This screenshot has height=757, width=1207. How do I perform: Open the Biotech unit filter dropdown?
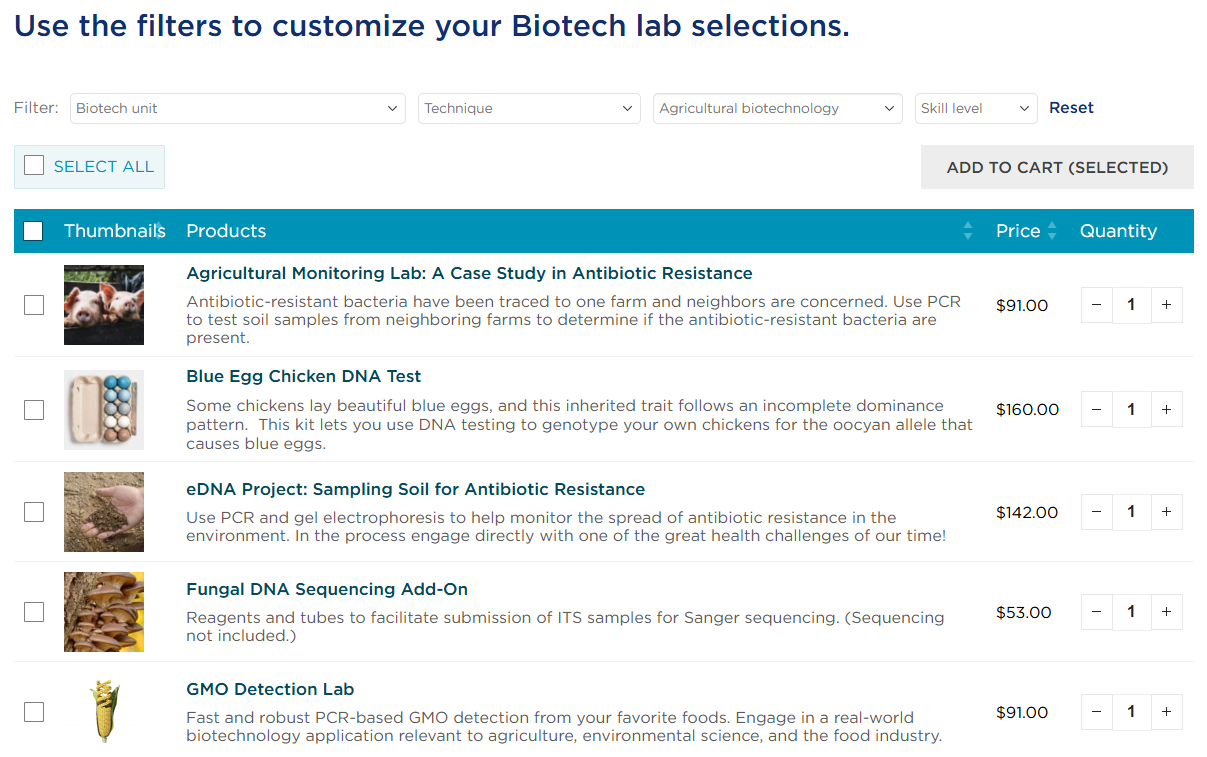click(x=237, y=109)
